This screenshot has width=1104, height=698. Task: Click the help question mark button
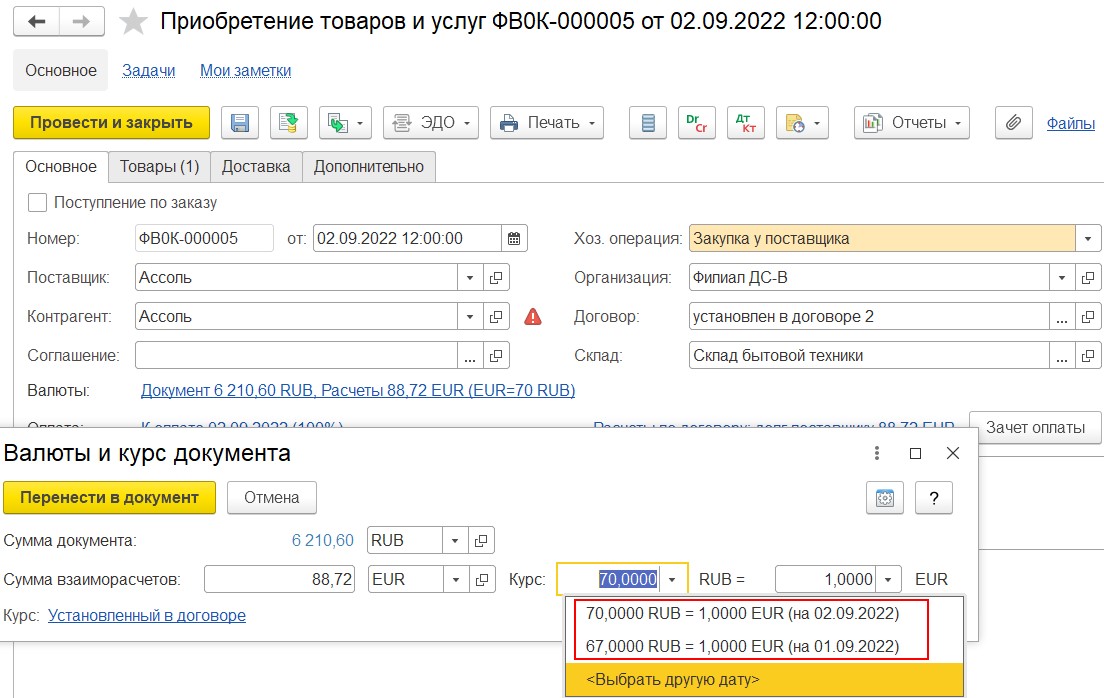pos(933,498)
